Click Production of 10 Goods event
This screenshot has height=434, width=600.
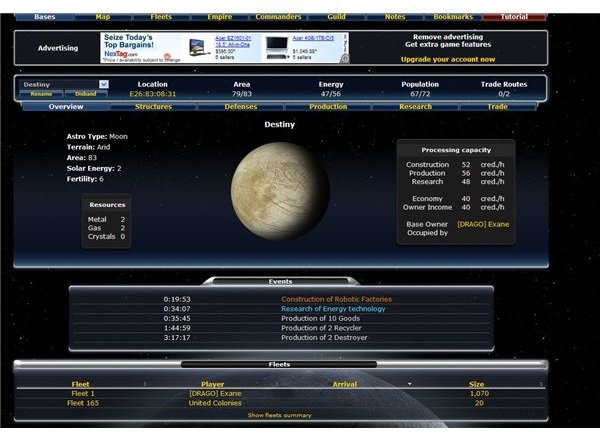[321, 318]
